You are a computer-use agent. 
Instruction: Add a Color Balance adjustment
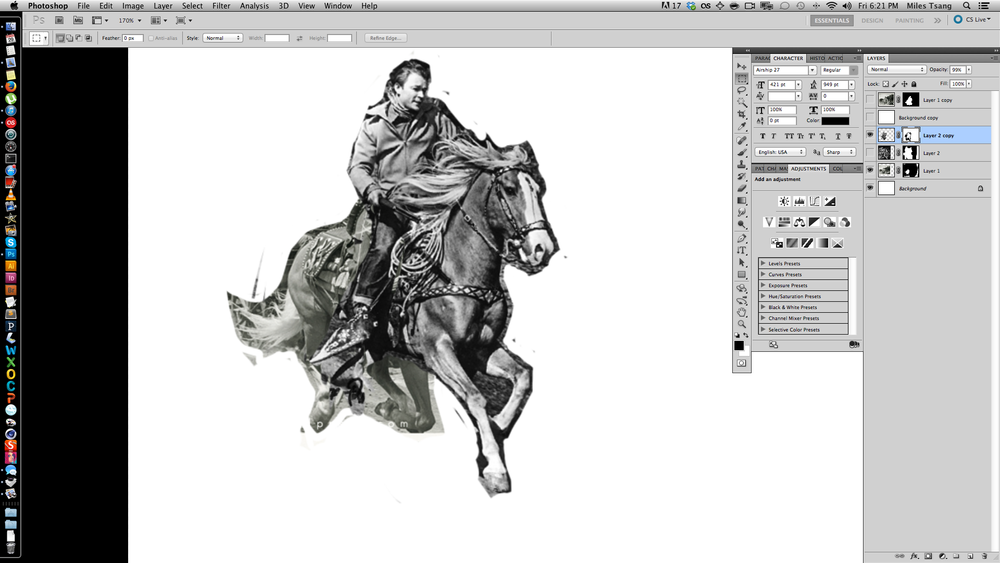(x=799, y=222)
